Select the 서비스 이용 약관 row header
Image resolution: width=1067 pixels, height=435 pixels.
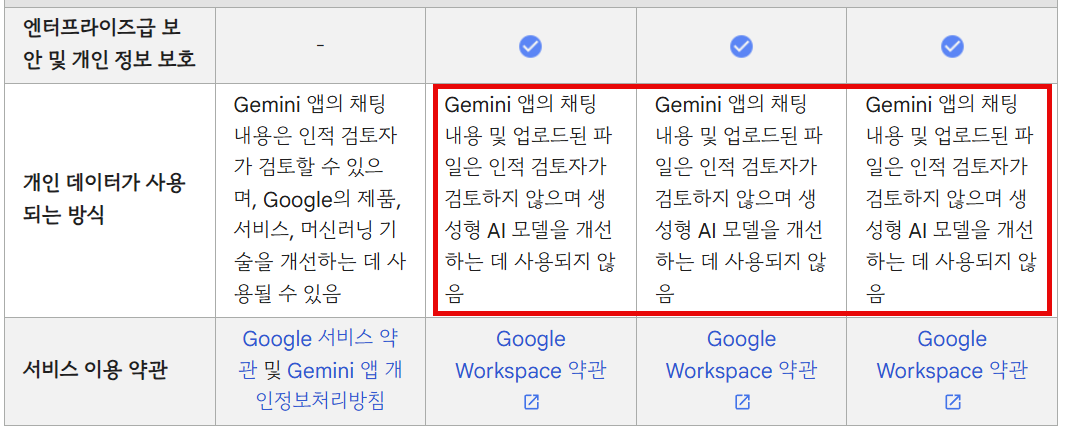(x=95, y=370)
